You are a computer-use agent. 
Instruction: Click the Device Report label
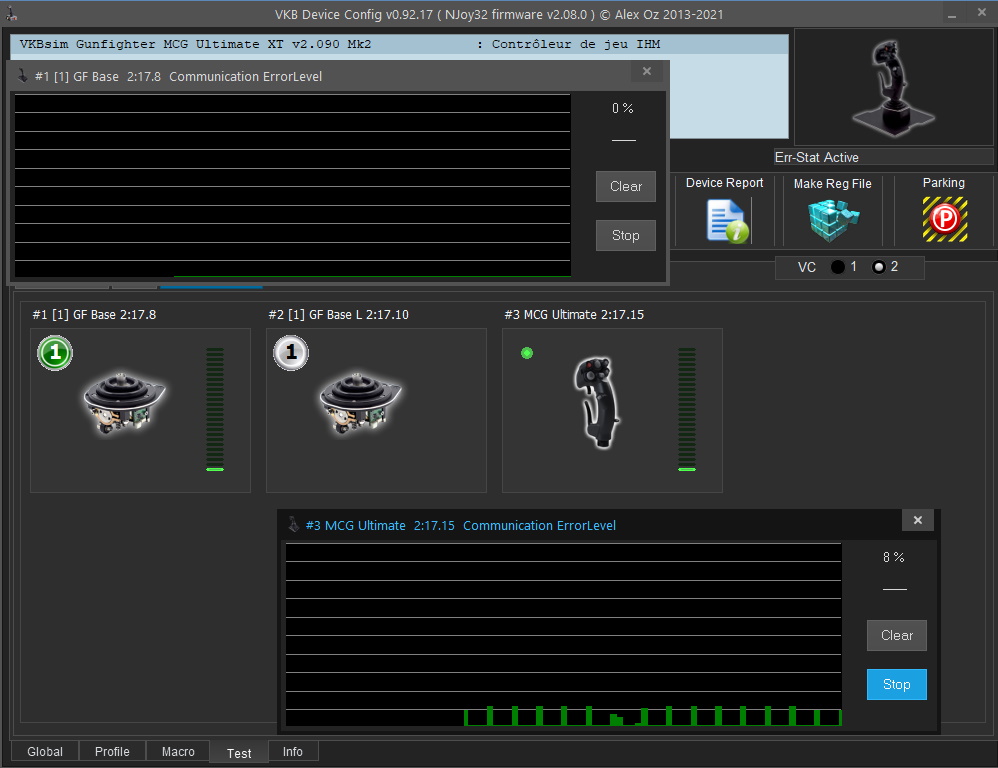(724, 183)
